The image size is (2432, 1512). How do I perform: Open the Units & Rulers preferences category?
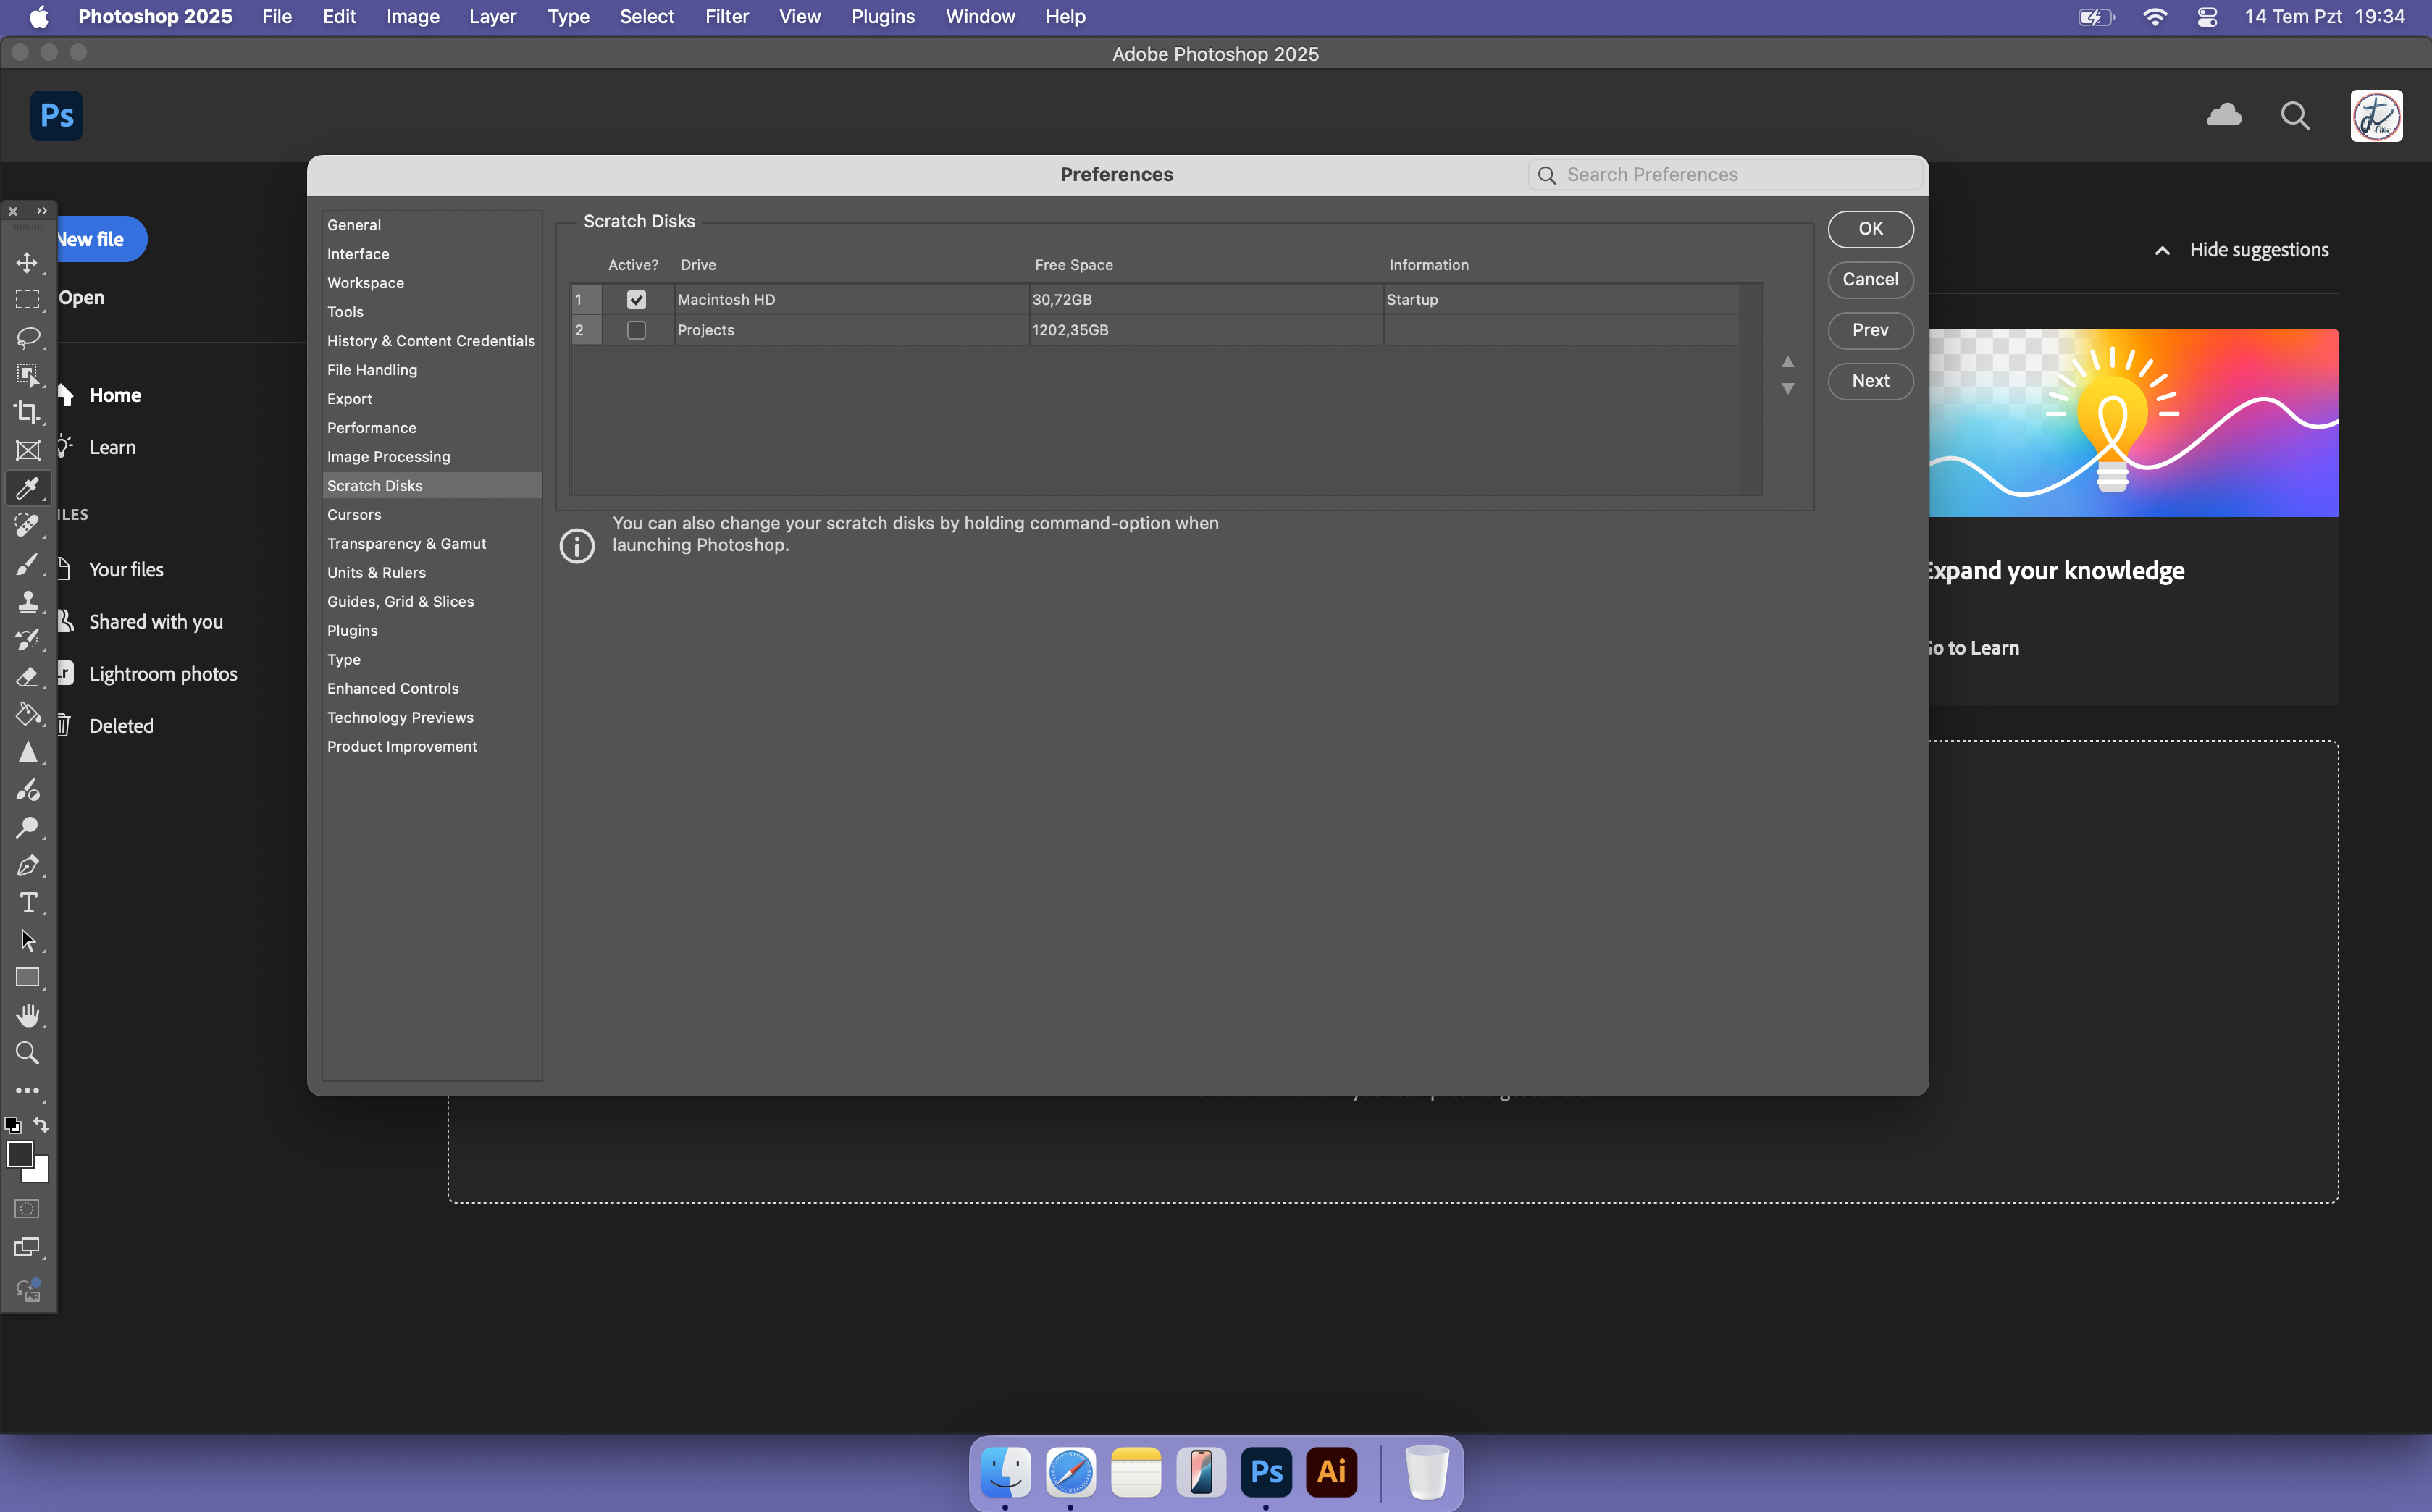click(x=432, y=573)
